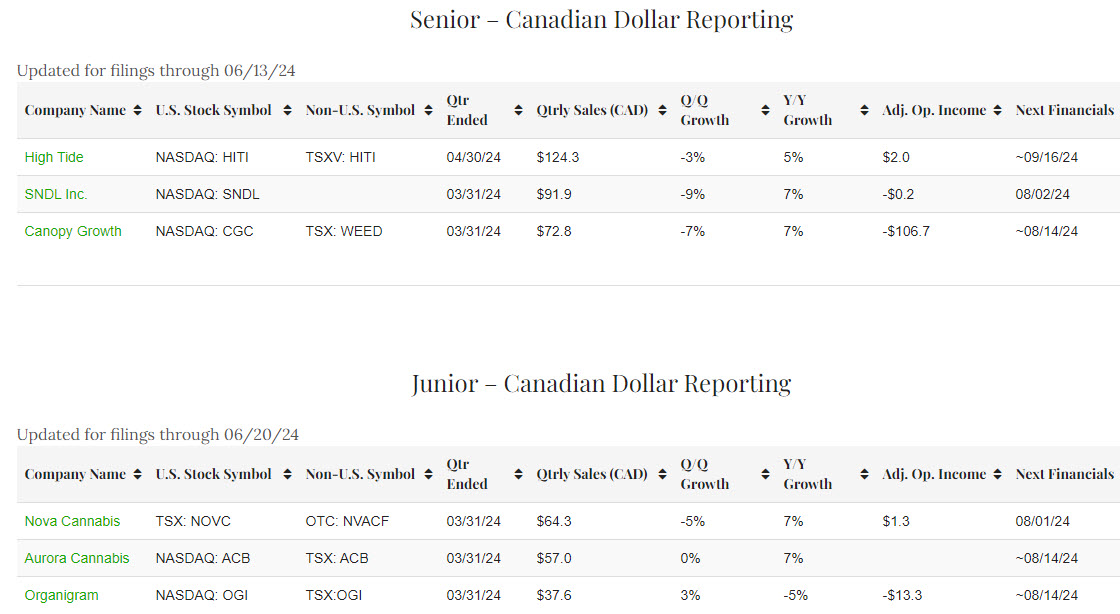Sort Senior table by U.S. Stock Symbol arrows
Image resolution: width=1120 pixels, height=614 pixels.
287,110
